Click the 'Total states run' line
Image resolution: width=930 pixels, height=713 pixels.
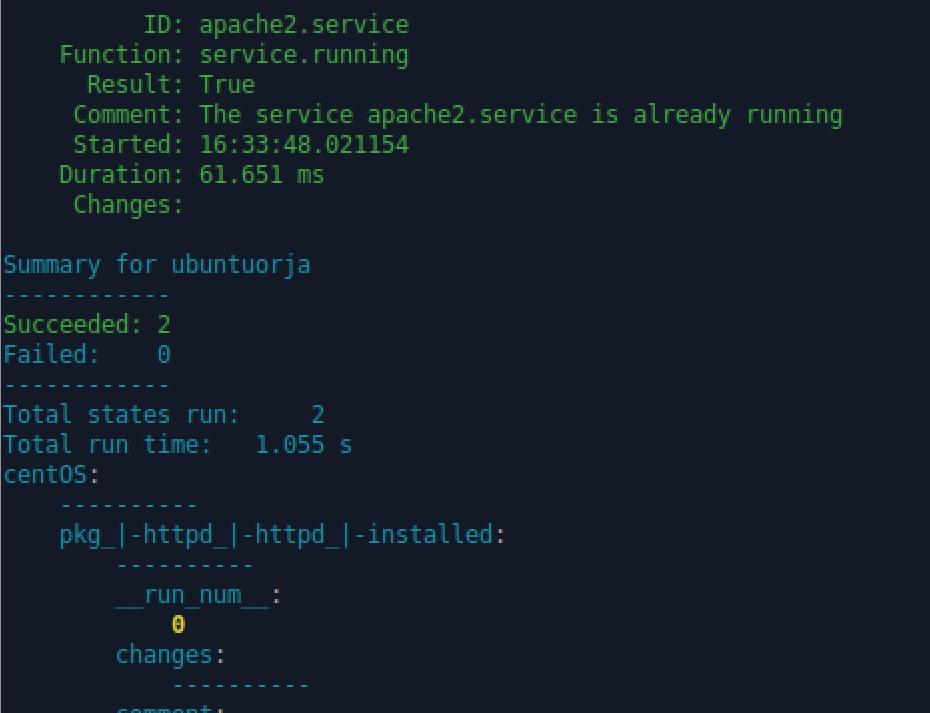pyautogui.click(x=164, y=415)
